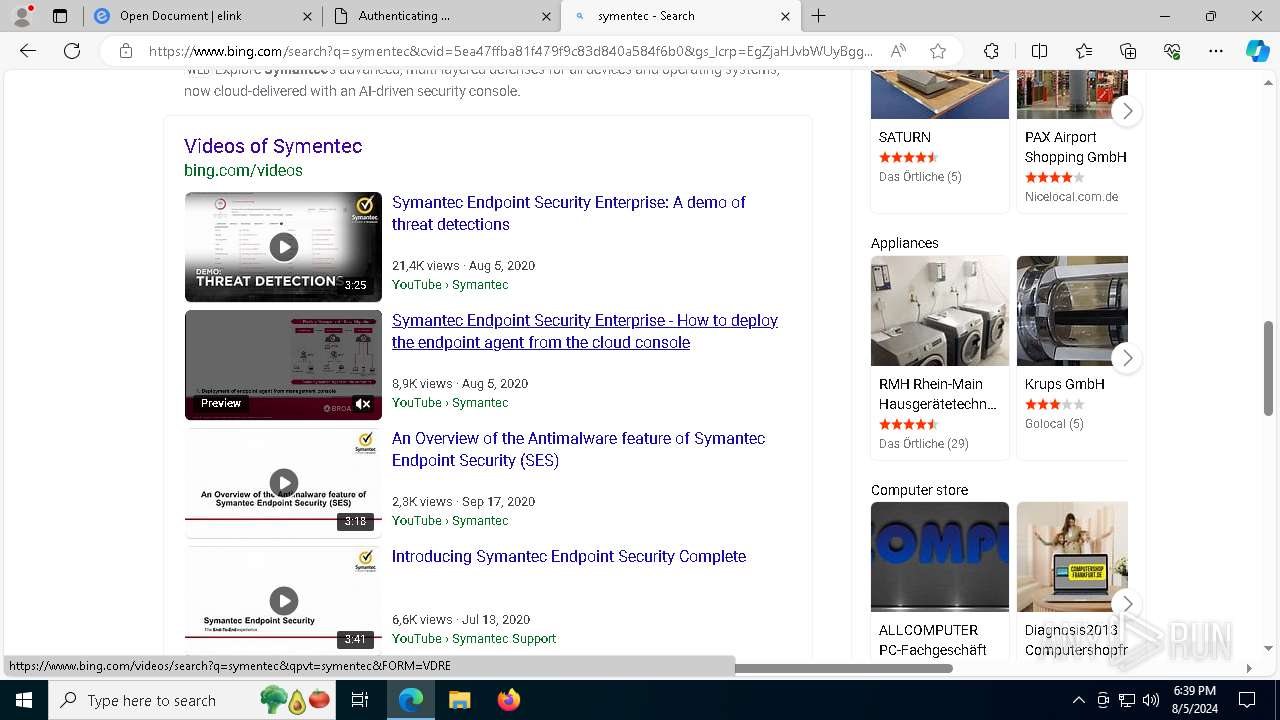Click the deploy endpoint agent preview thumbnail
This screenshot has width=1280, height=720.
(283, 365)
